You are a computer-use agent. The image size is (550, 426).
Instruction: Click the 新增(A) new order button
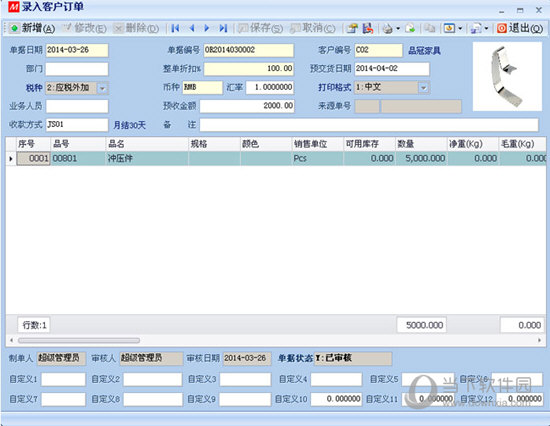click(x=32, y=28)
